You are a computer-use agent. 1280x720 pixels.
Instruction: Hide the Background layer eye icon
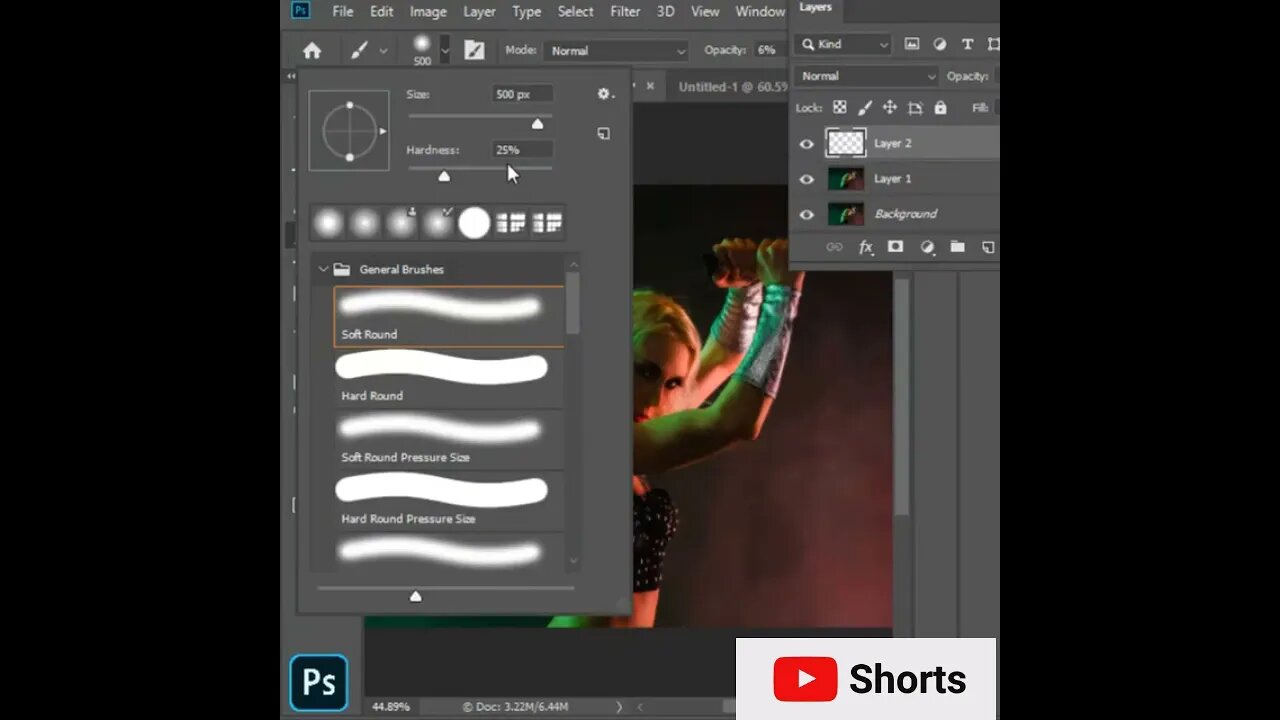pyautogui.click(x=807, y=214)
